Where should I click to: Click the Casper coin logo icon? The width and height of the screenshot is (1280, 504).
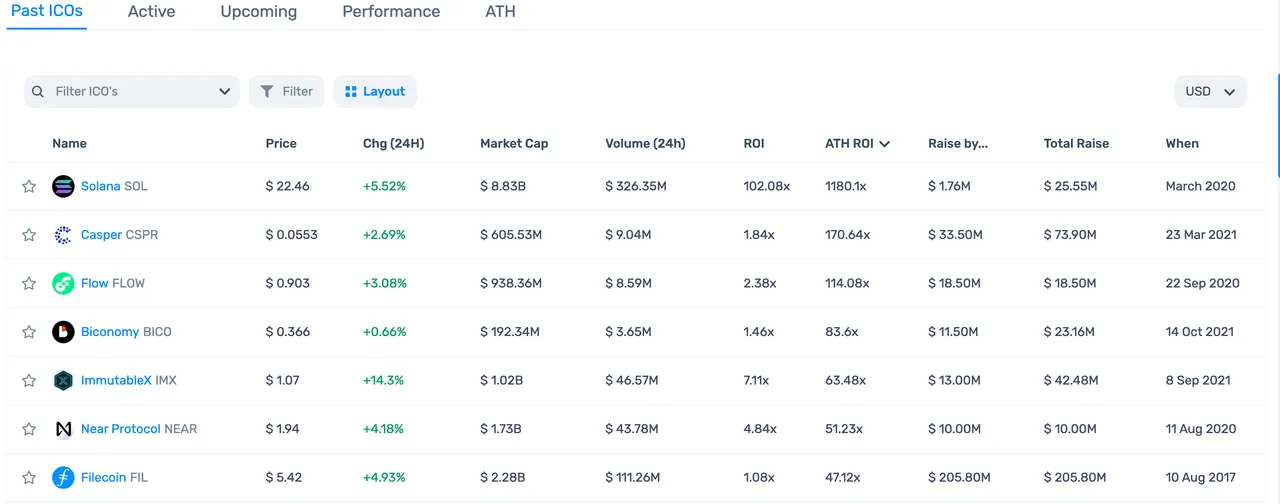click(63, 235)
